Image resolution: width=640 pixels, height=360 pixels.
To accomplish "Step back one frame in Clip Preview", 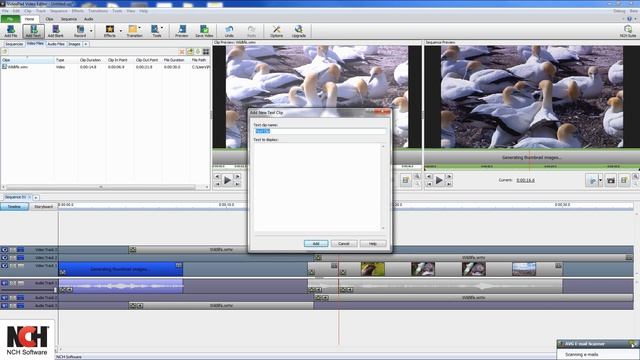I will (x=217, y=176).
